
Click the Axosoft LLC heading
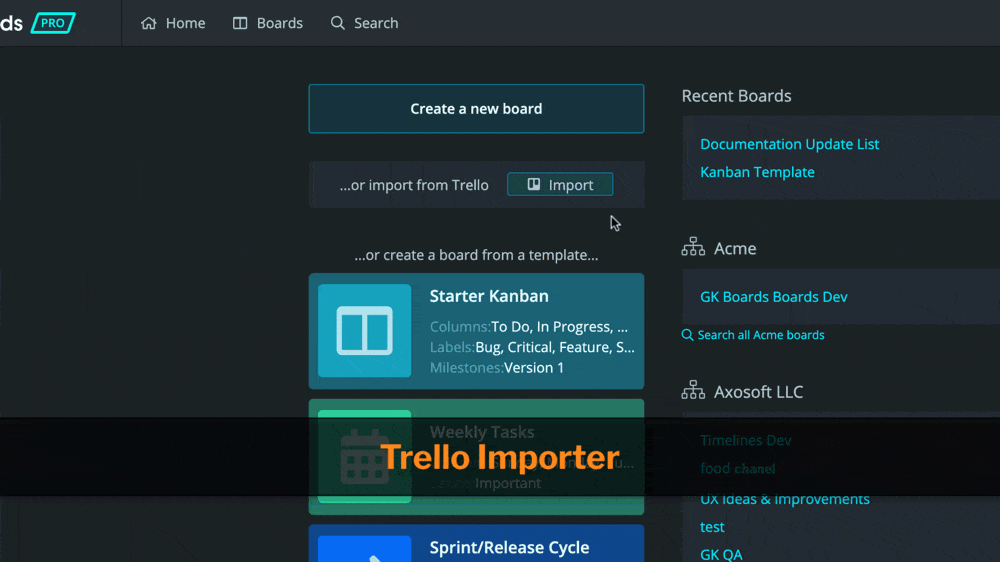pos(758,392)
